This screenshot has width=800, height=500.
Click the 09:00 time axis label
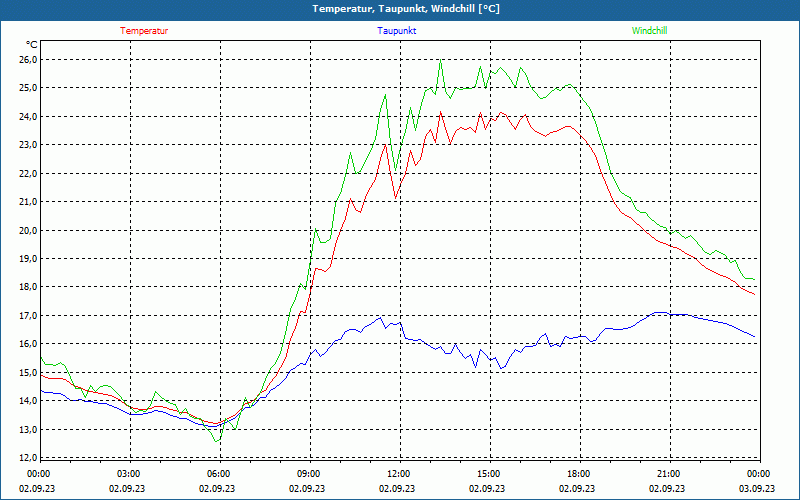308,474
